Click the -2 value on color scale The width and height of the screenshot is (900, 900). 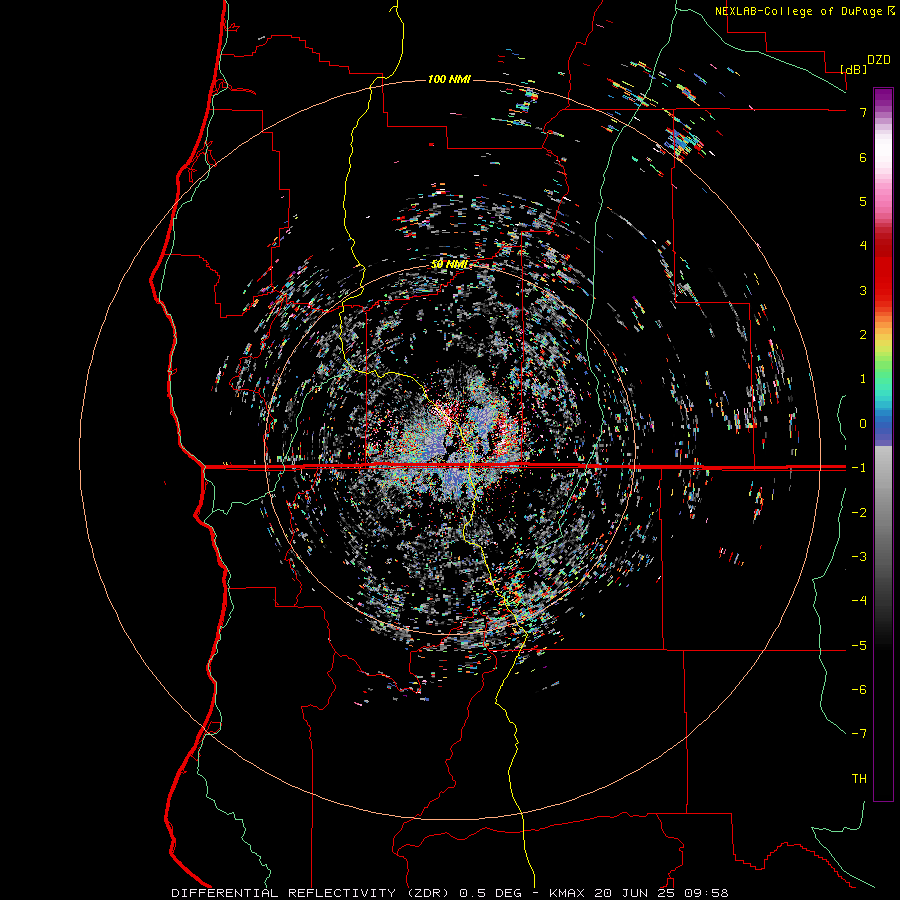point(859,513)
